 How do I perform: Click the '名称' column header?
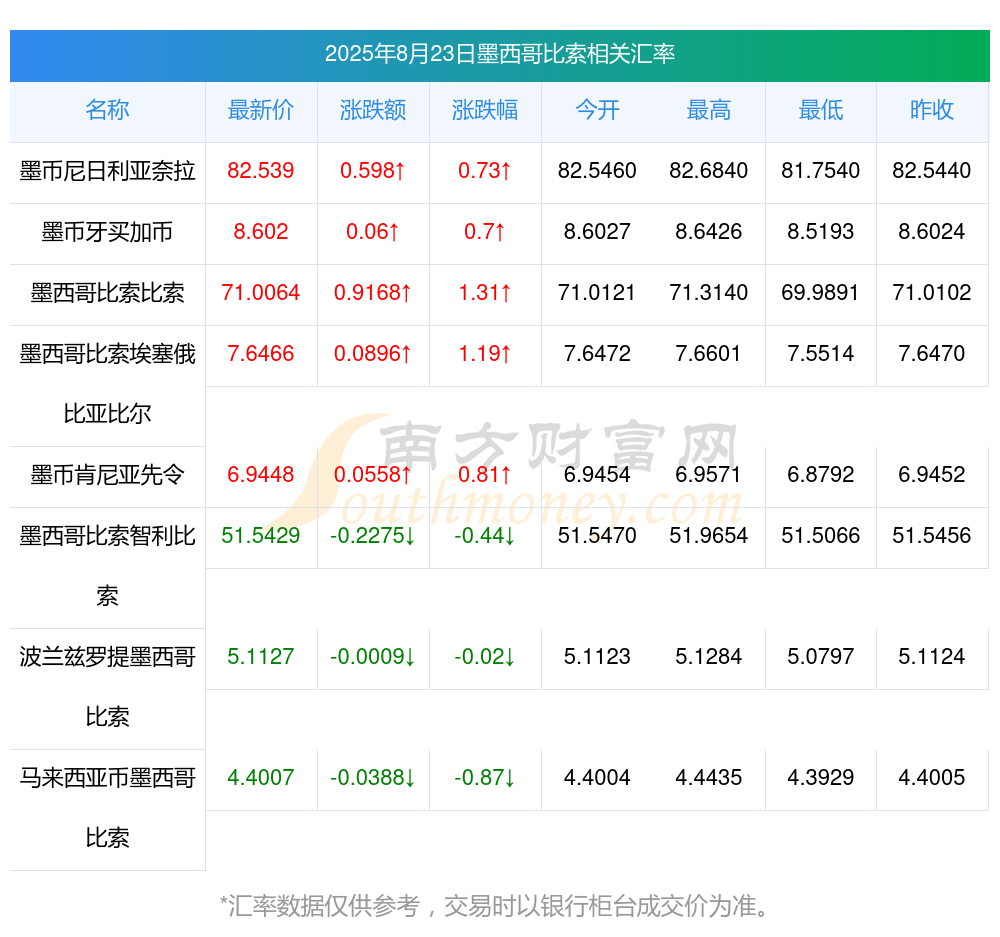[x=107, y=110]
